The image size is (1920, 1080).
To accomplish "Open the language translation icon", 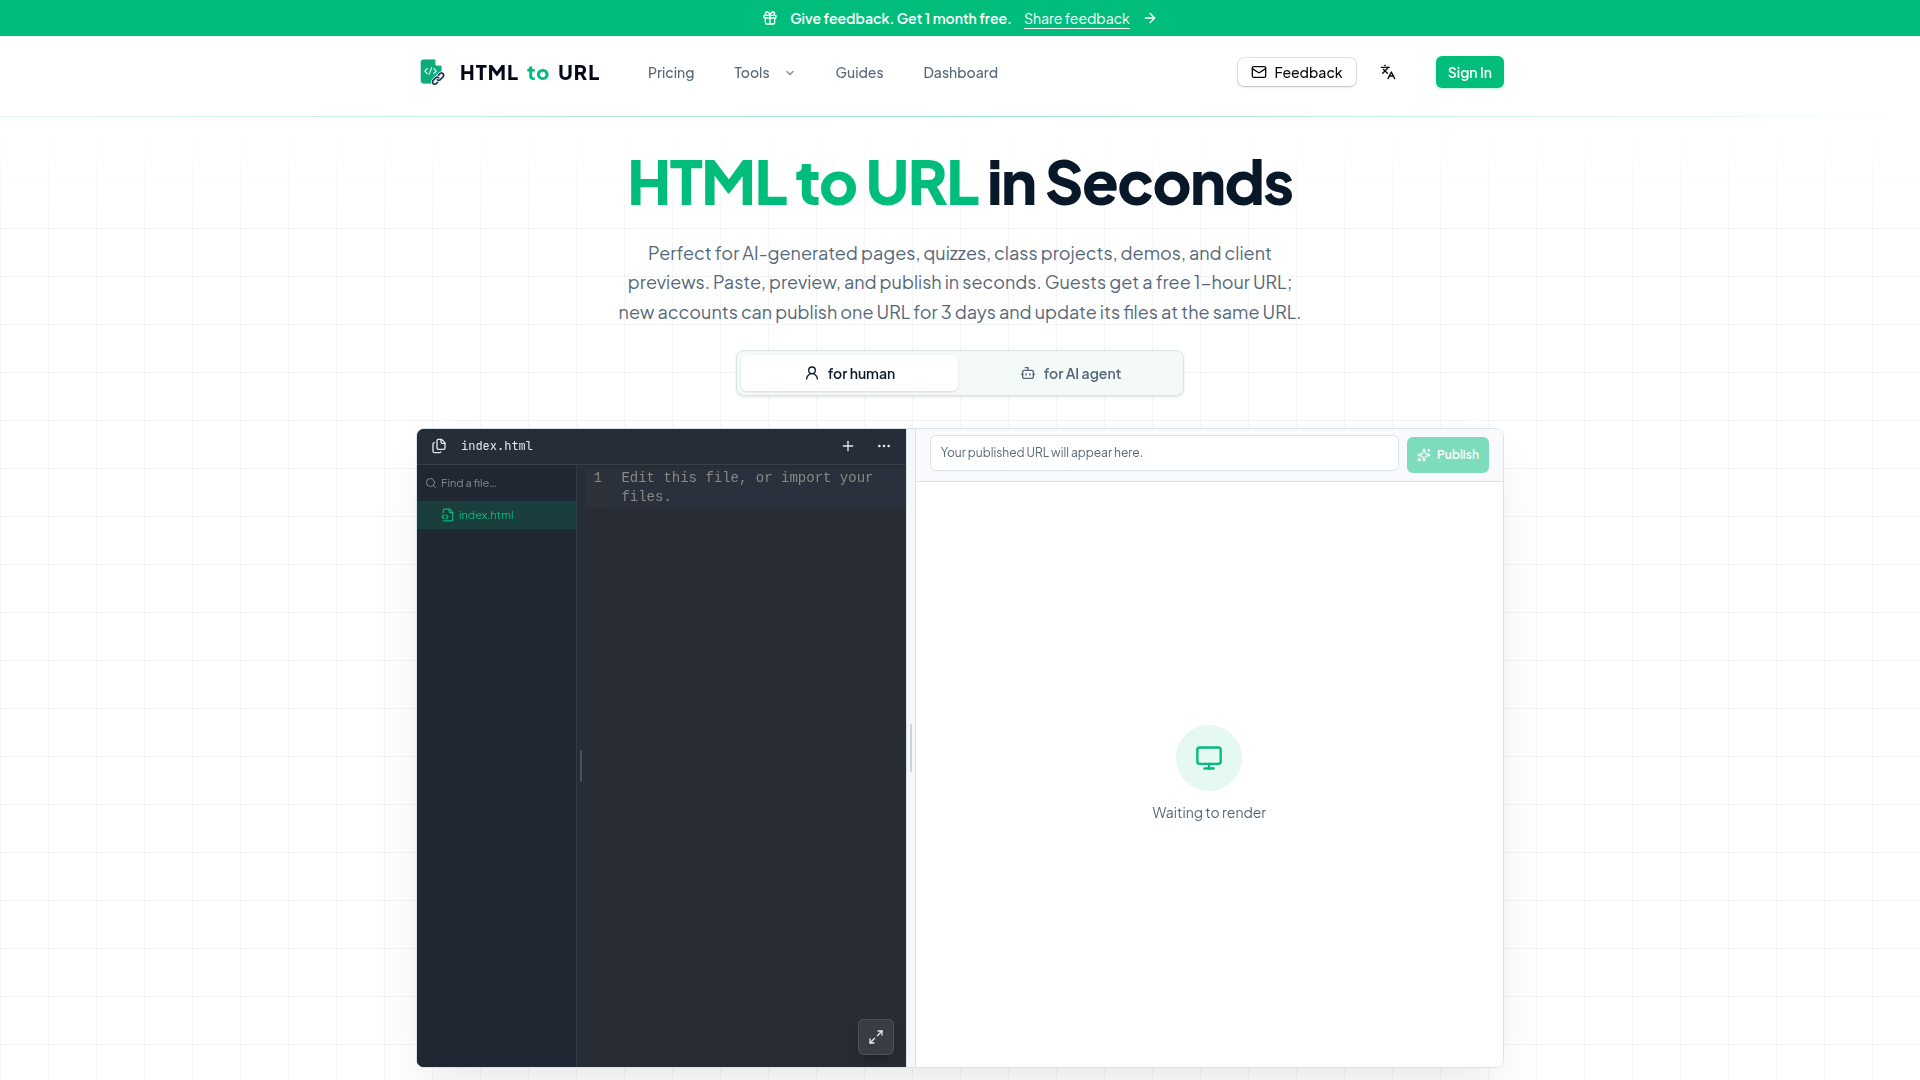I will [1388, 72].
